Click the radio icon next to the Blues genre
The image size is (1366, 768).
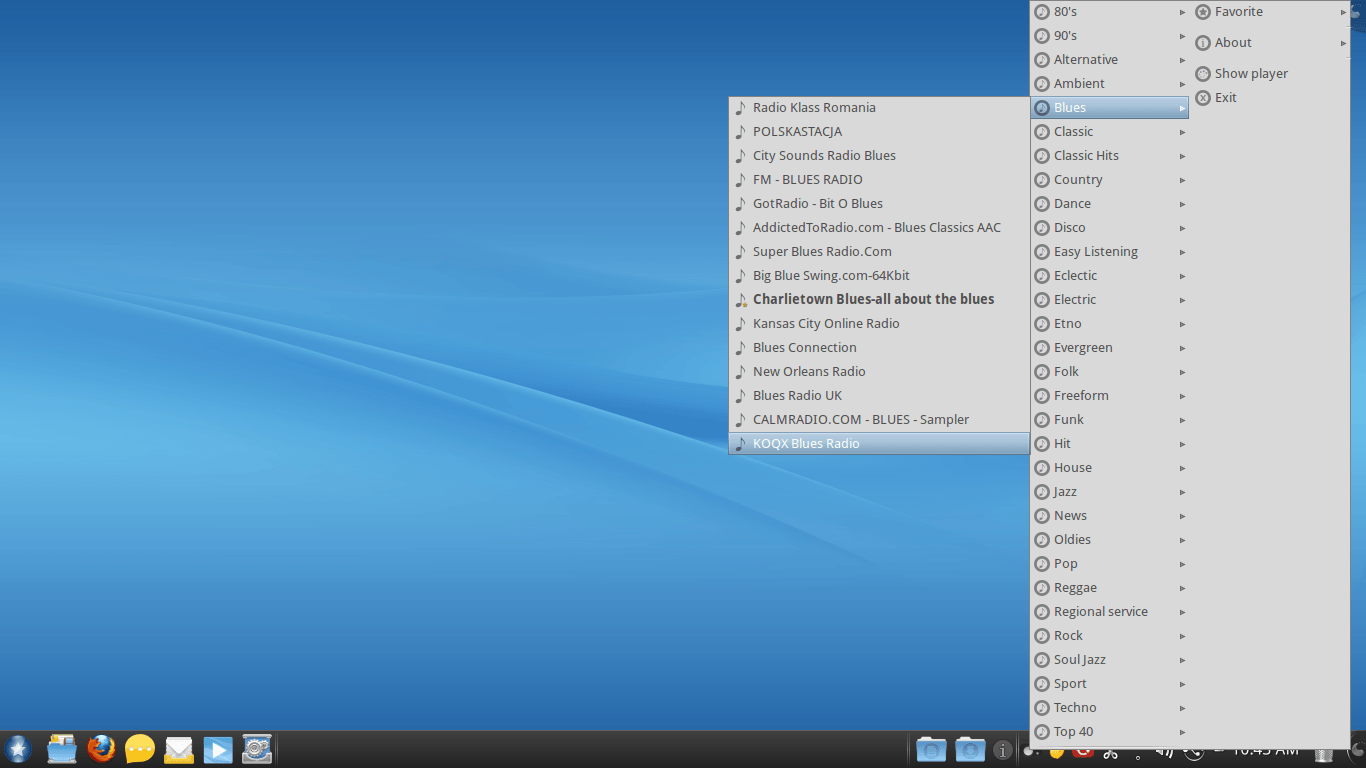(x=1042, y=107)
